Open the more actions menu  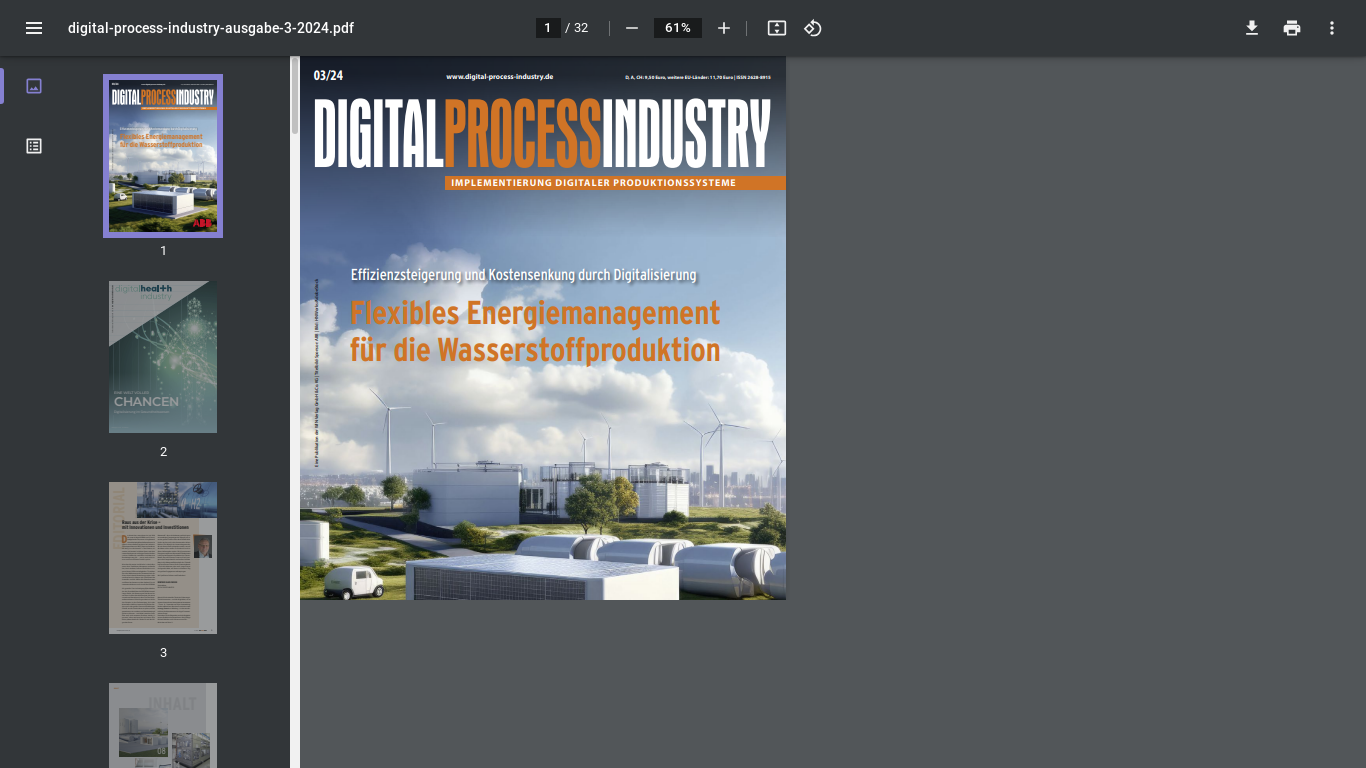tap(1332, 28)
